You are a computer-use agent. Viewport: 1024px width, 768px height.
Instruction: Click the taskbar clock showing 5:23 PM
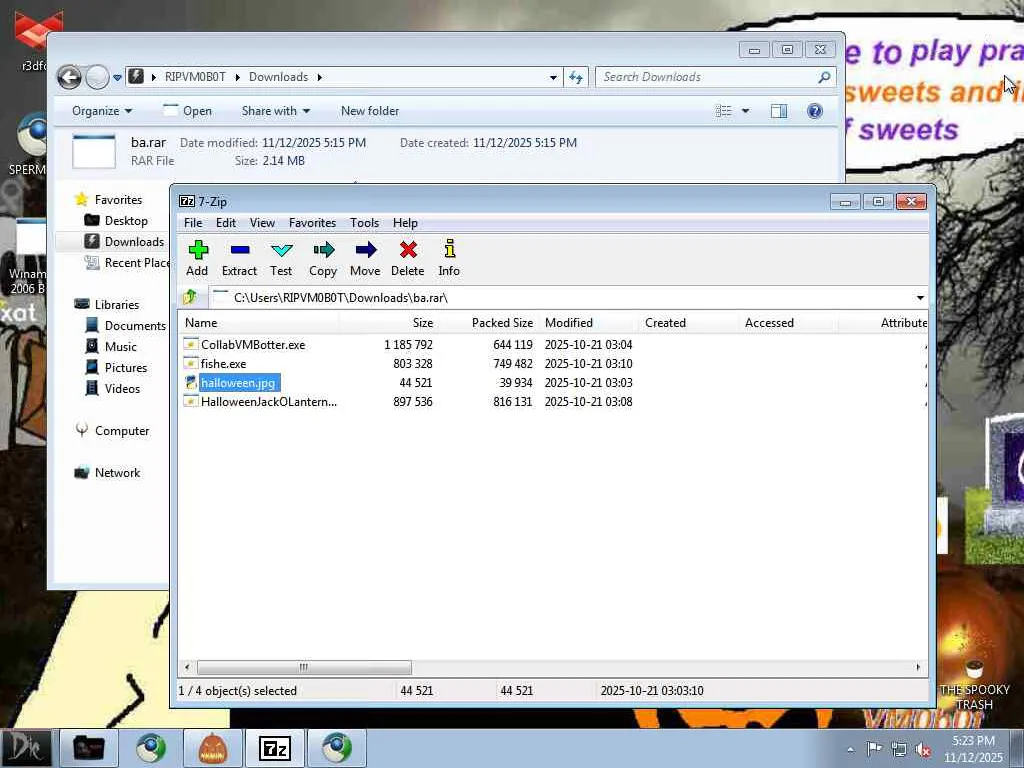click(973, 749)
